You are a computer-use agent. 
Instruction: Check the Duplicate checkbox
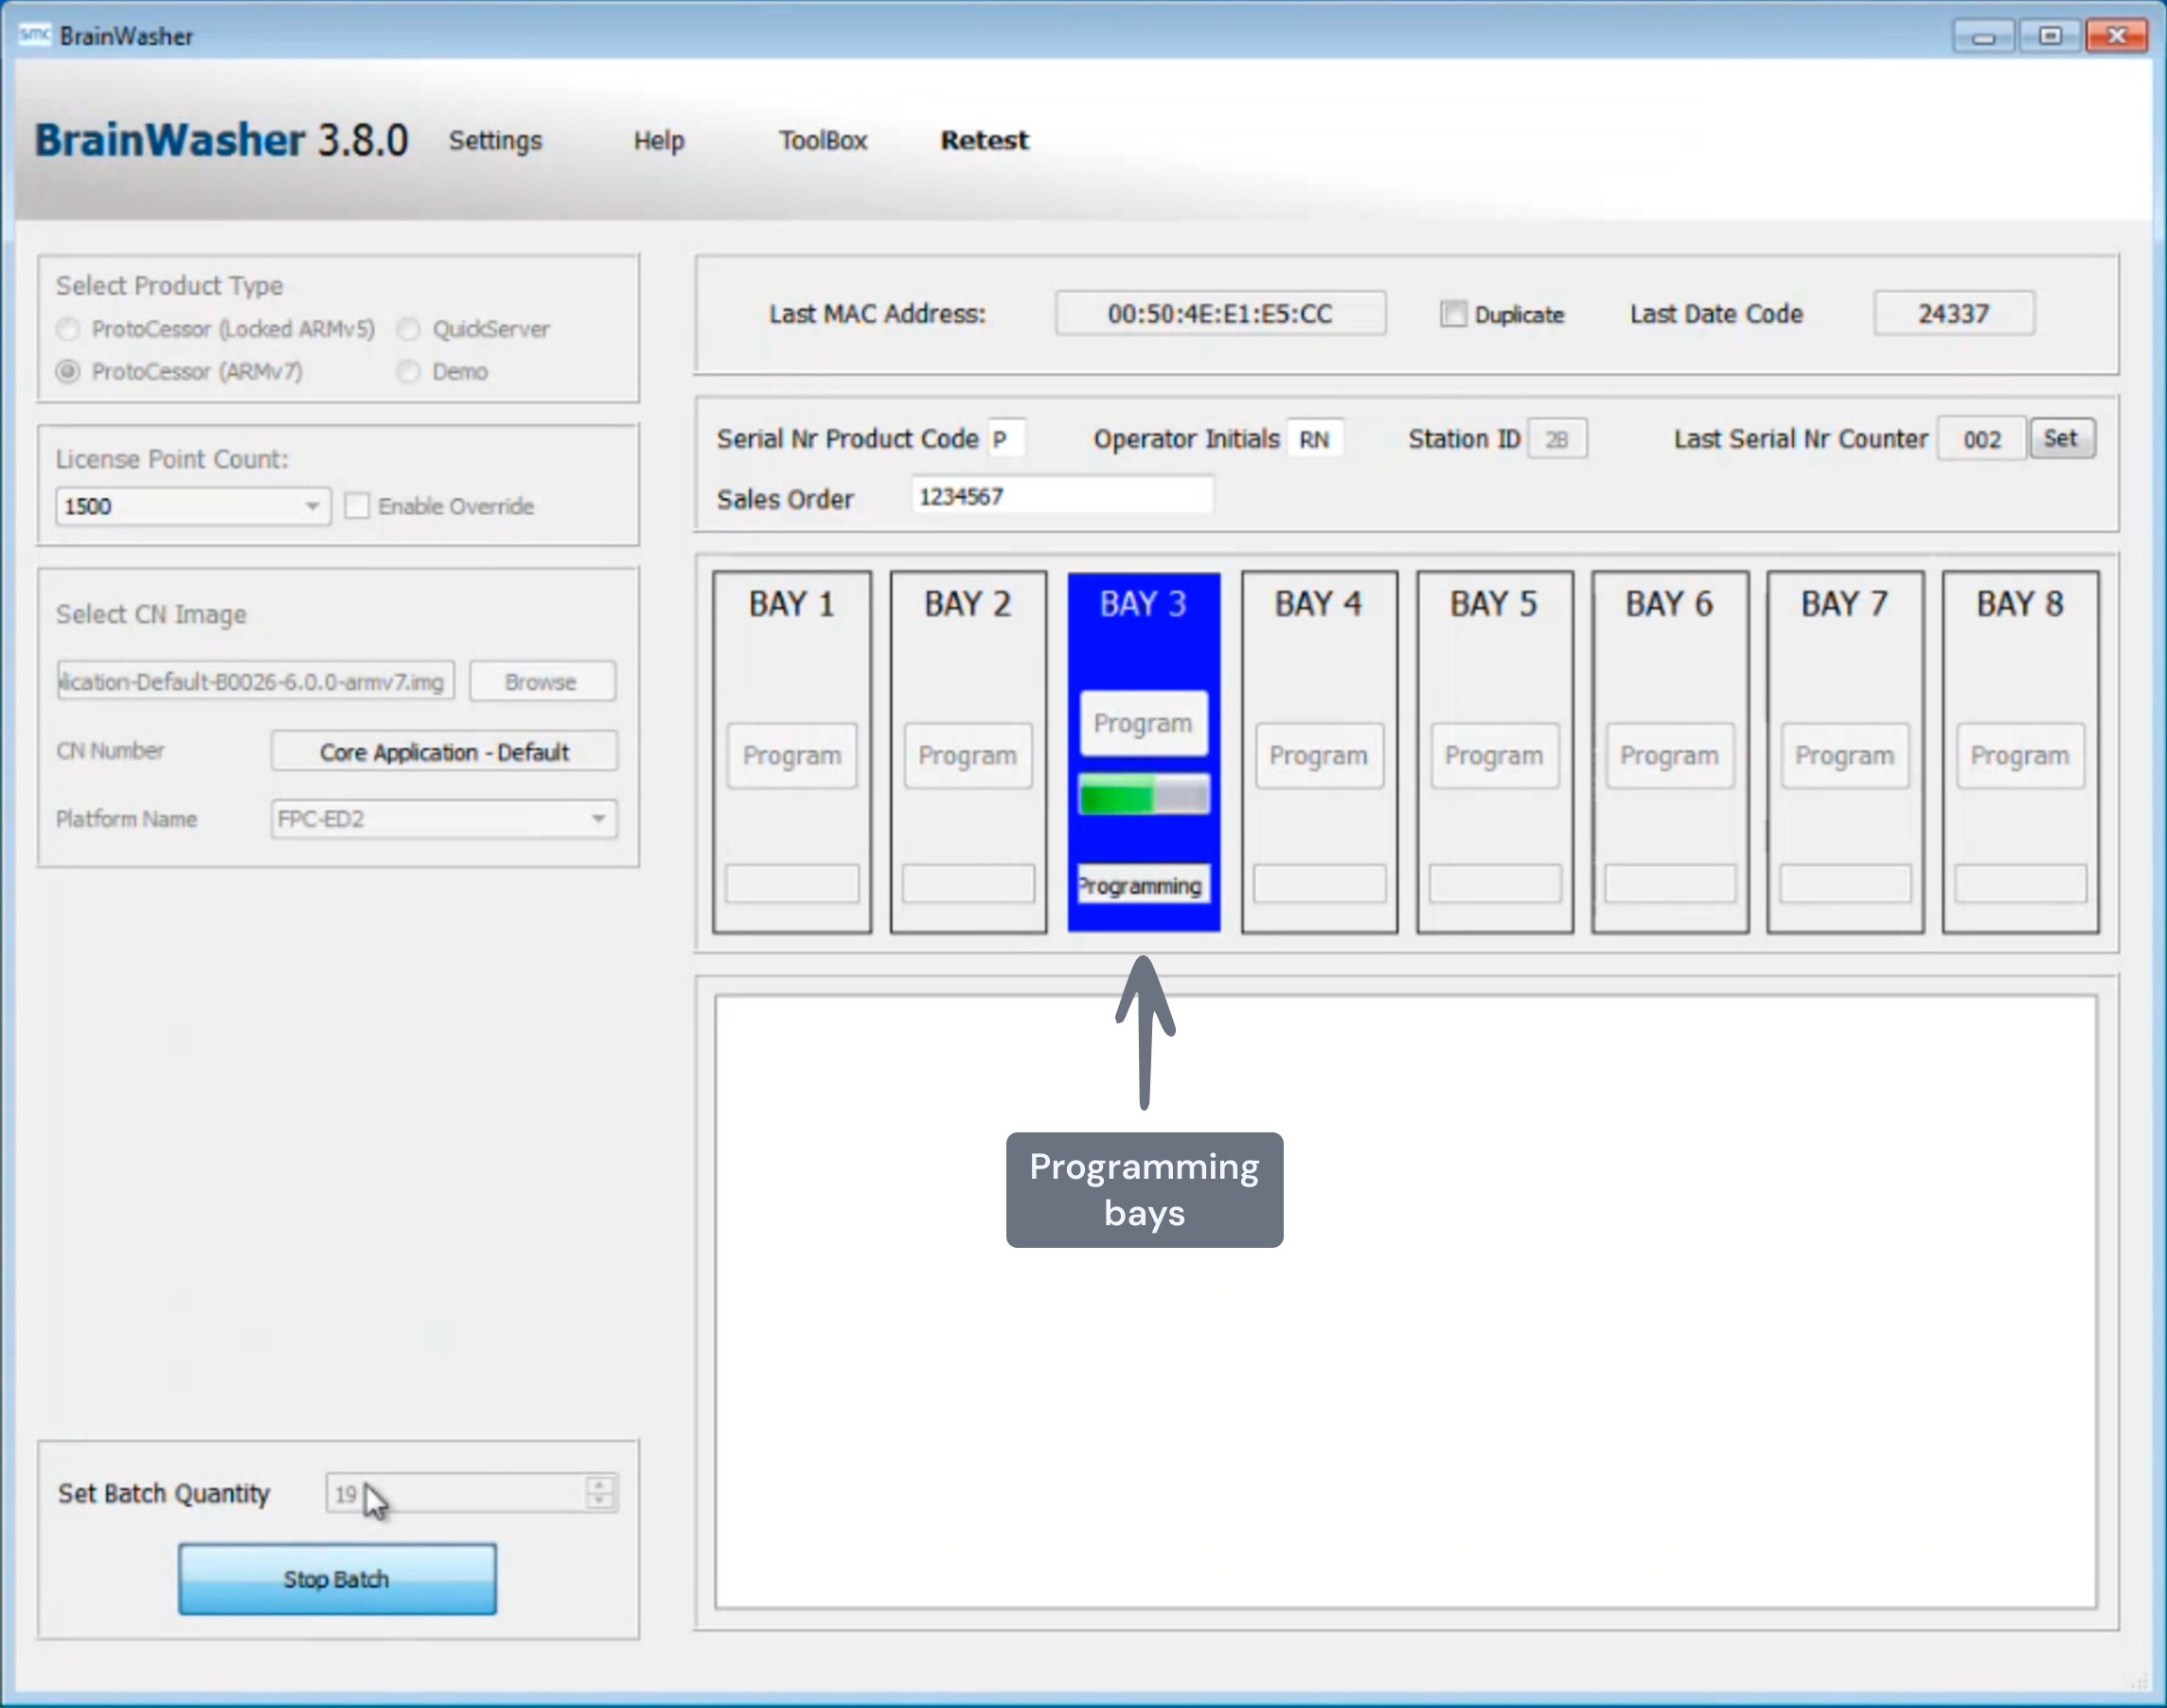pyautogui.click(x=1452, y=314)
